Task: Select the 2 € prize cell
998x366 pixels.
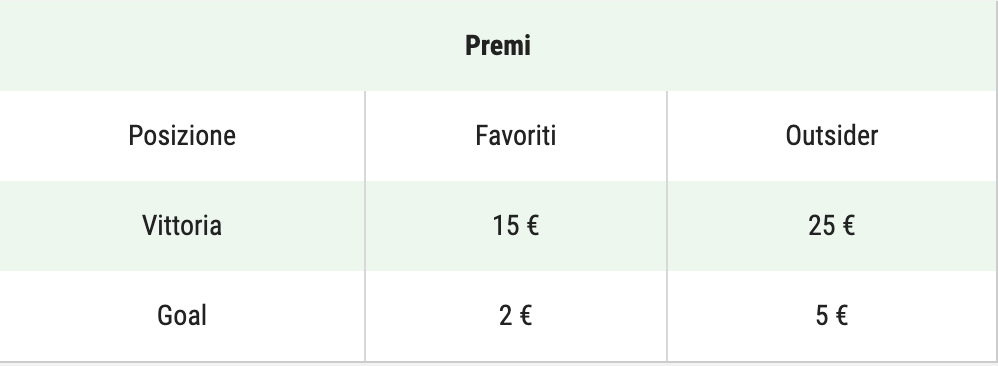Action: tap(516, 316)
